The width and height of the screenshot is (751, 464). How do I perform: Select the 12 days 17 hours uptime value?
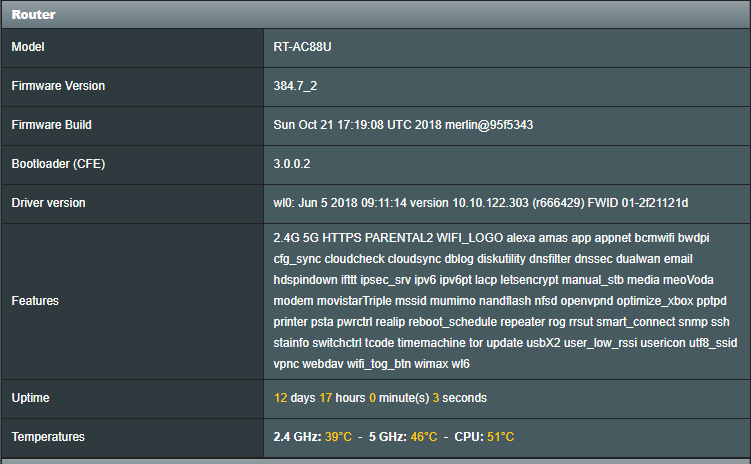point(380,398)
